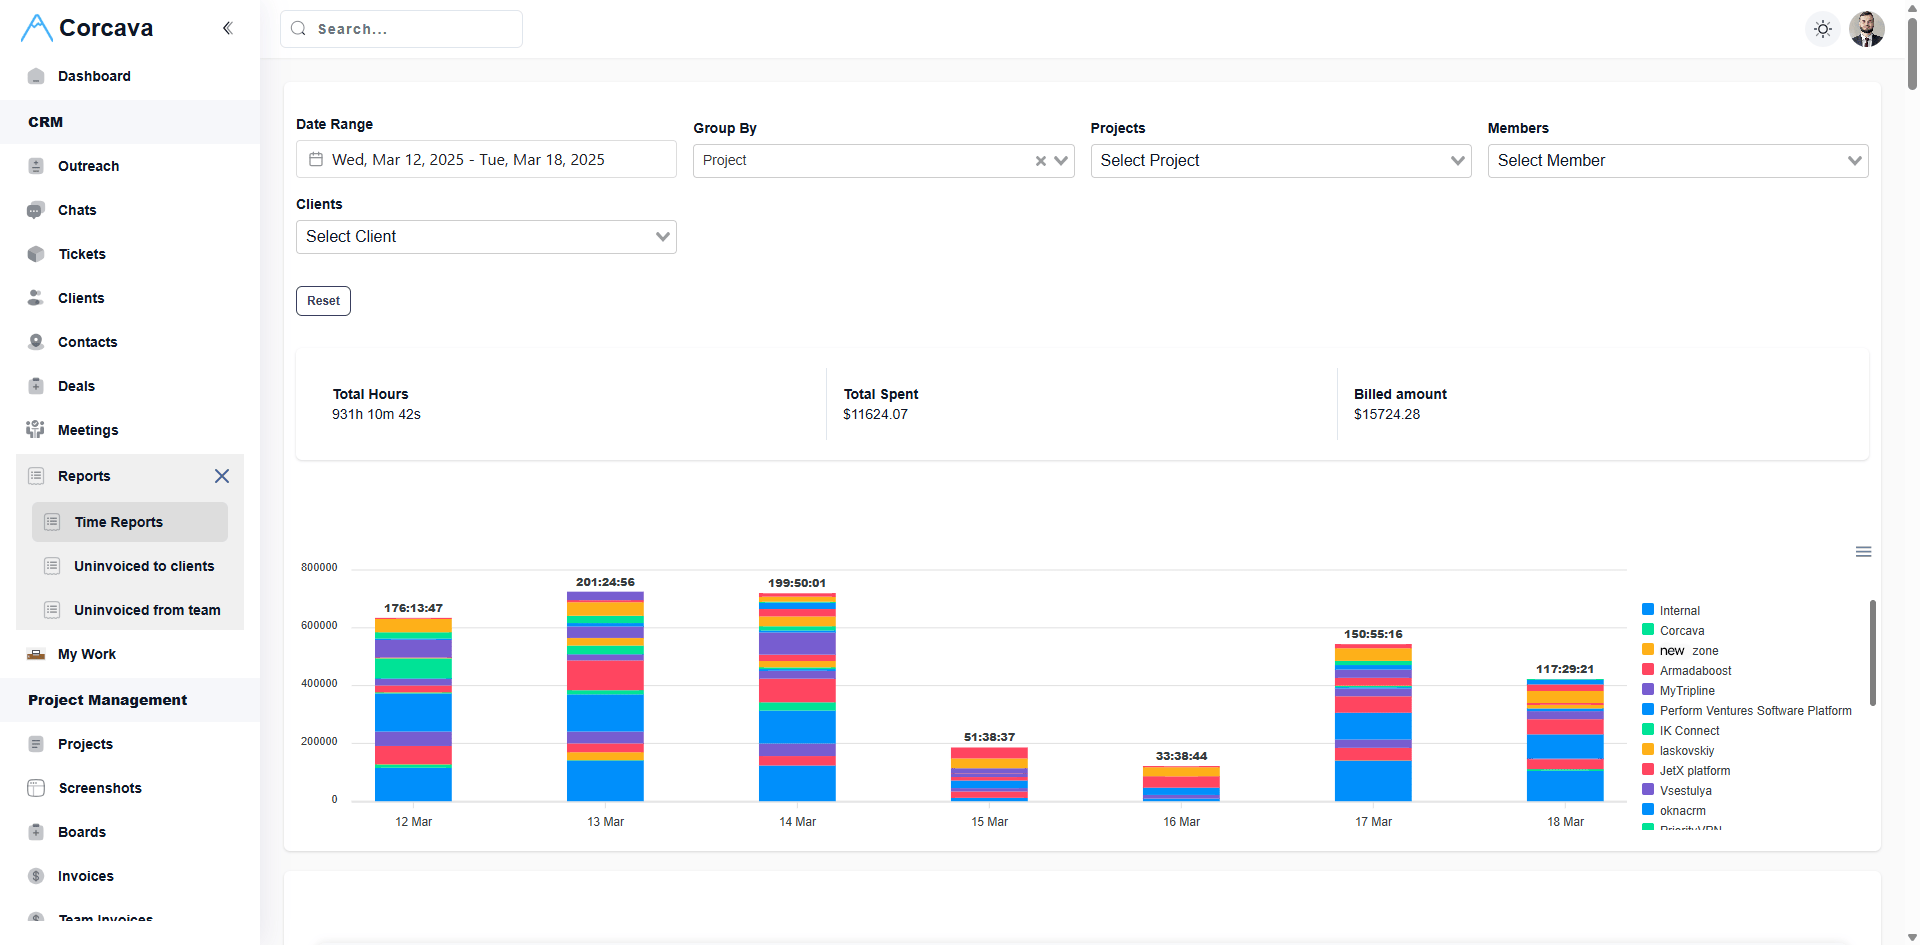
Task: Go to Uninvoiced from team report
Action: (x=147, y=610)
